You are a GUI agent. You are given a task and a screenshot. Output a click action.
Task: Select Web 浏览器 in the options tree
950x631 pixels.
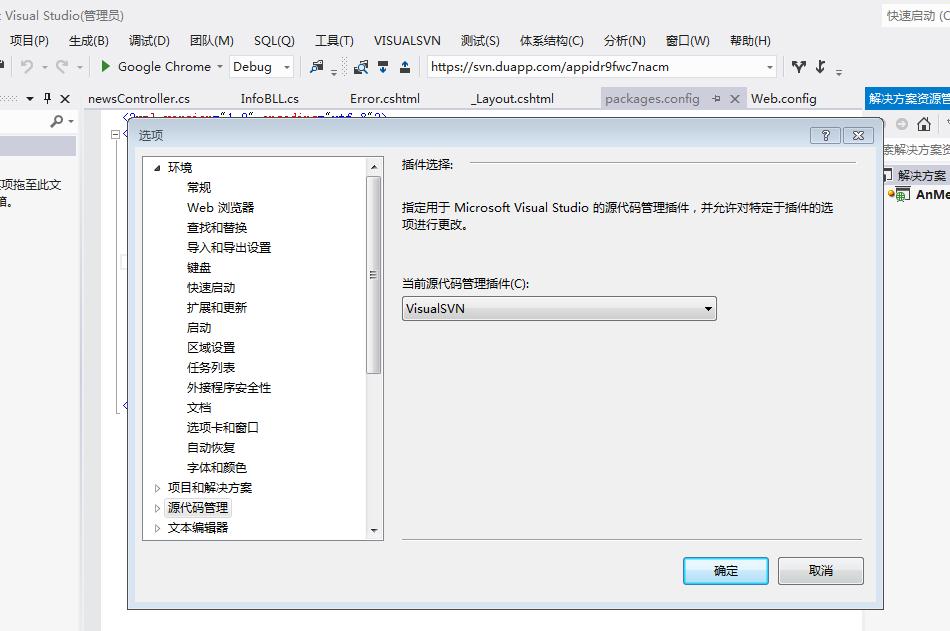click(221, 207)
